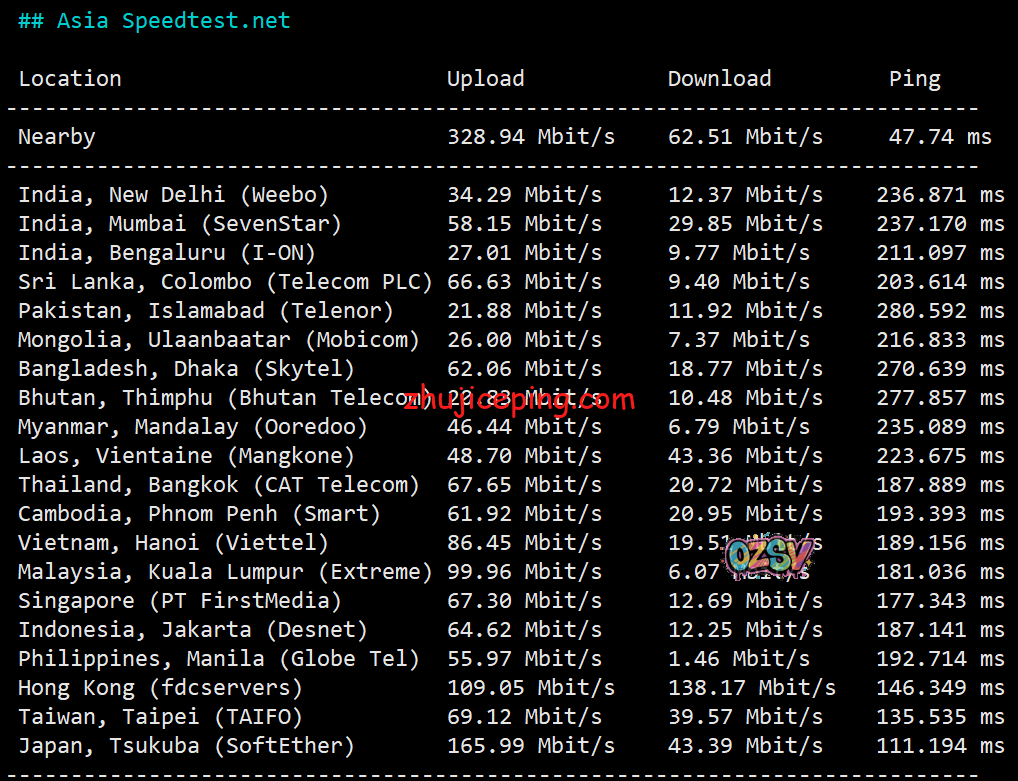Select Taiwan, Taipei (TAIFO) entry
This screenshot has height=781, width=1018.
coord(160,717)
